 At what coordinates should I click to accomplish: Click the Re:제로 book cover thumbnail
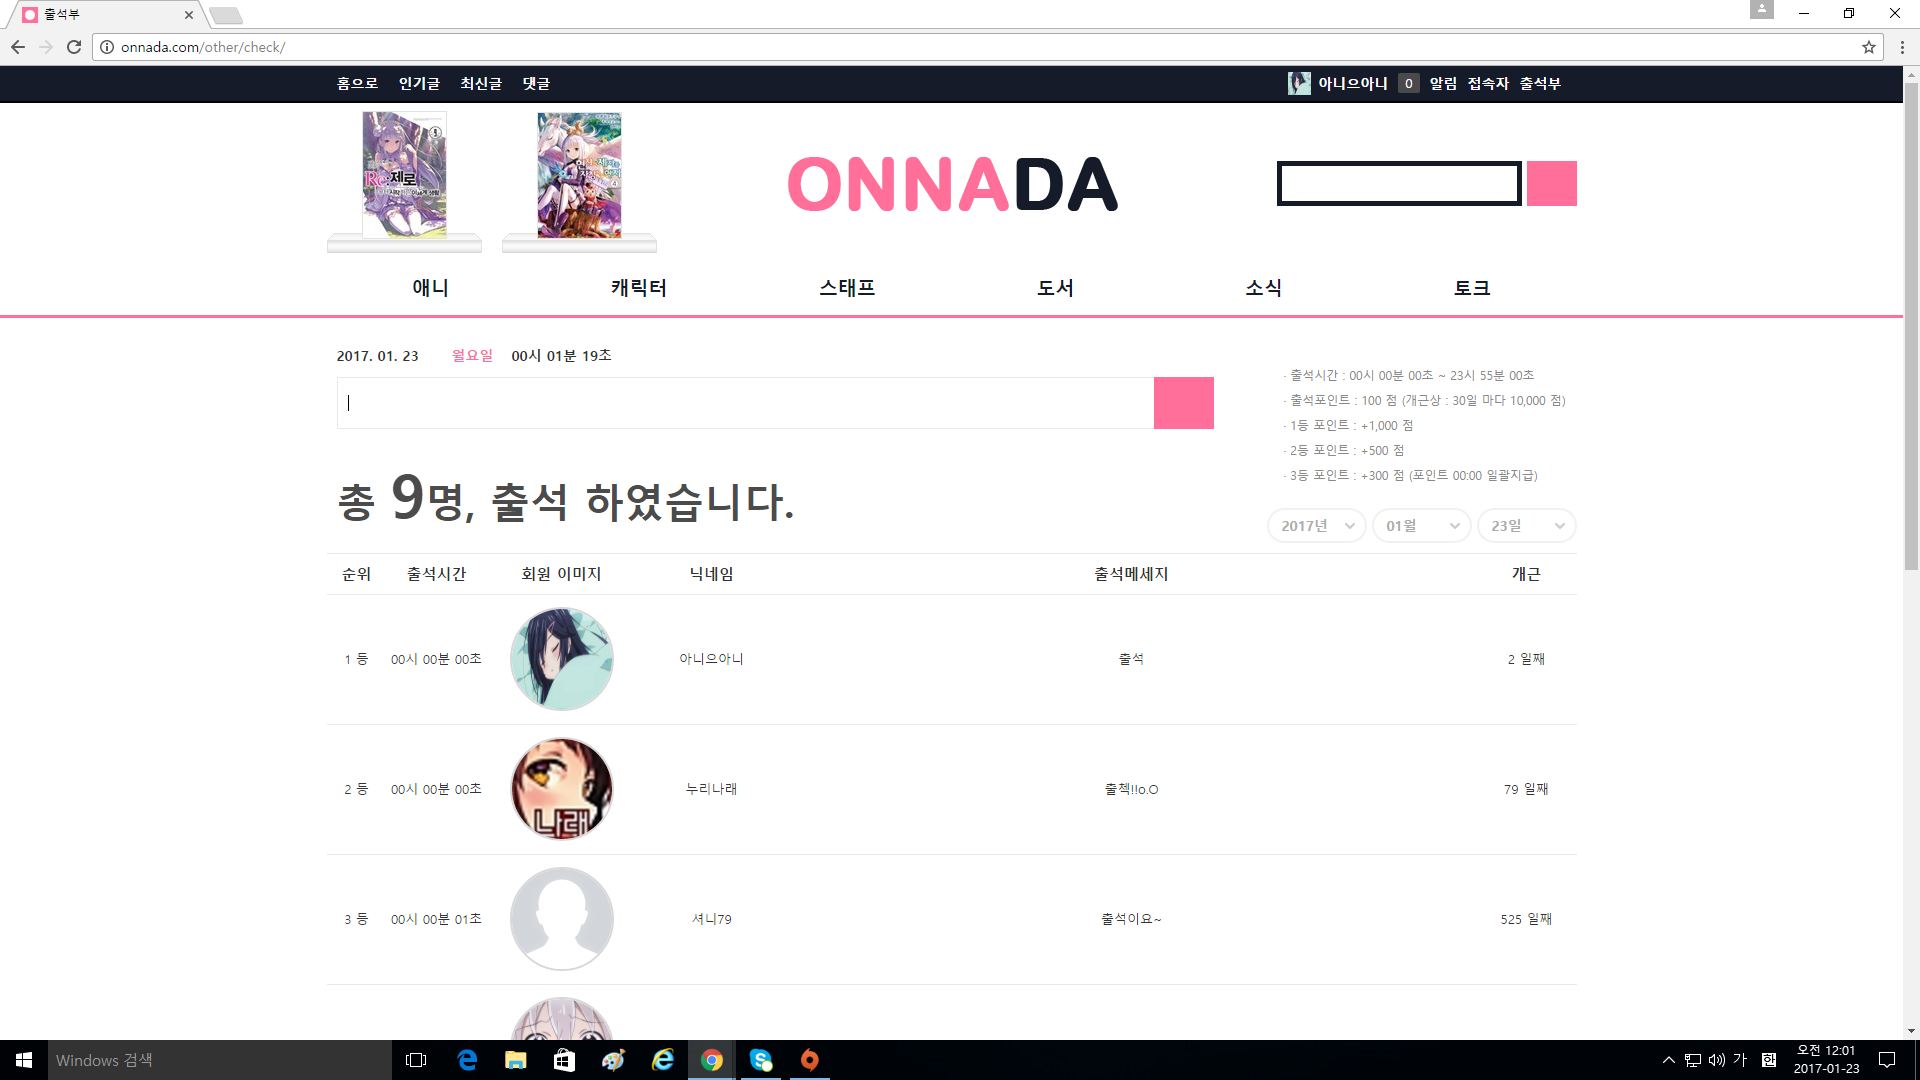tap(404, 176)
